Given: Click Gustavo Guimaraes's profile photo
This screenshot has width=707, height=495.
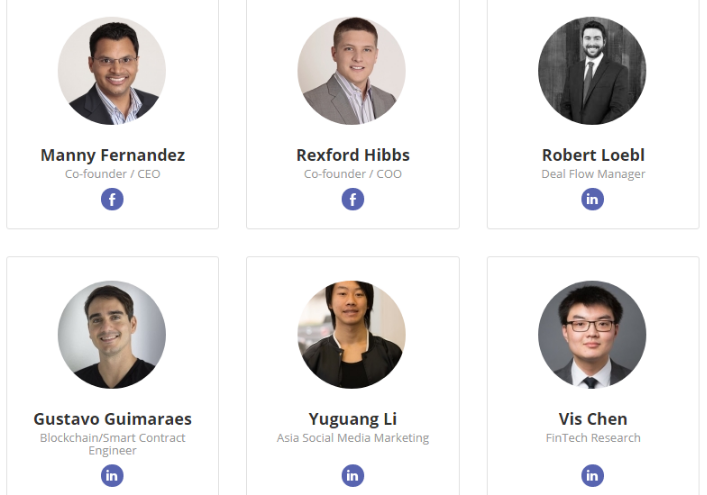Looking at the screenshot, I should tap(112, 335).
